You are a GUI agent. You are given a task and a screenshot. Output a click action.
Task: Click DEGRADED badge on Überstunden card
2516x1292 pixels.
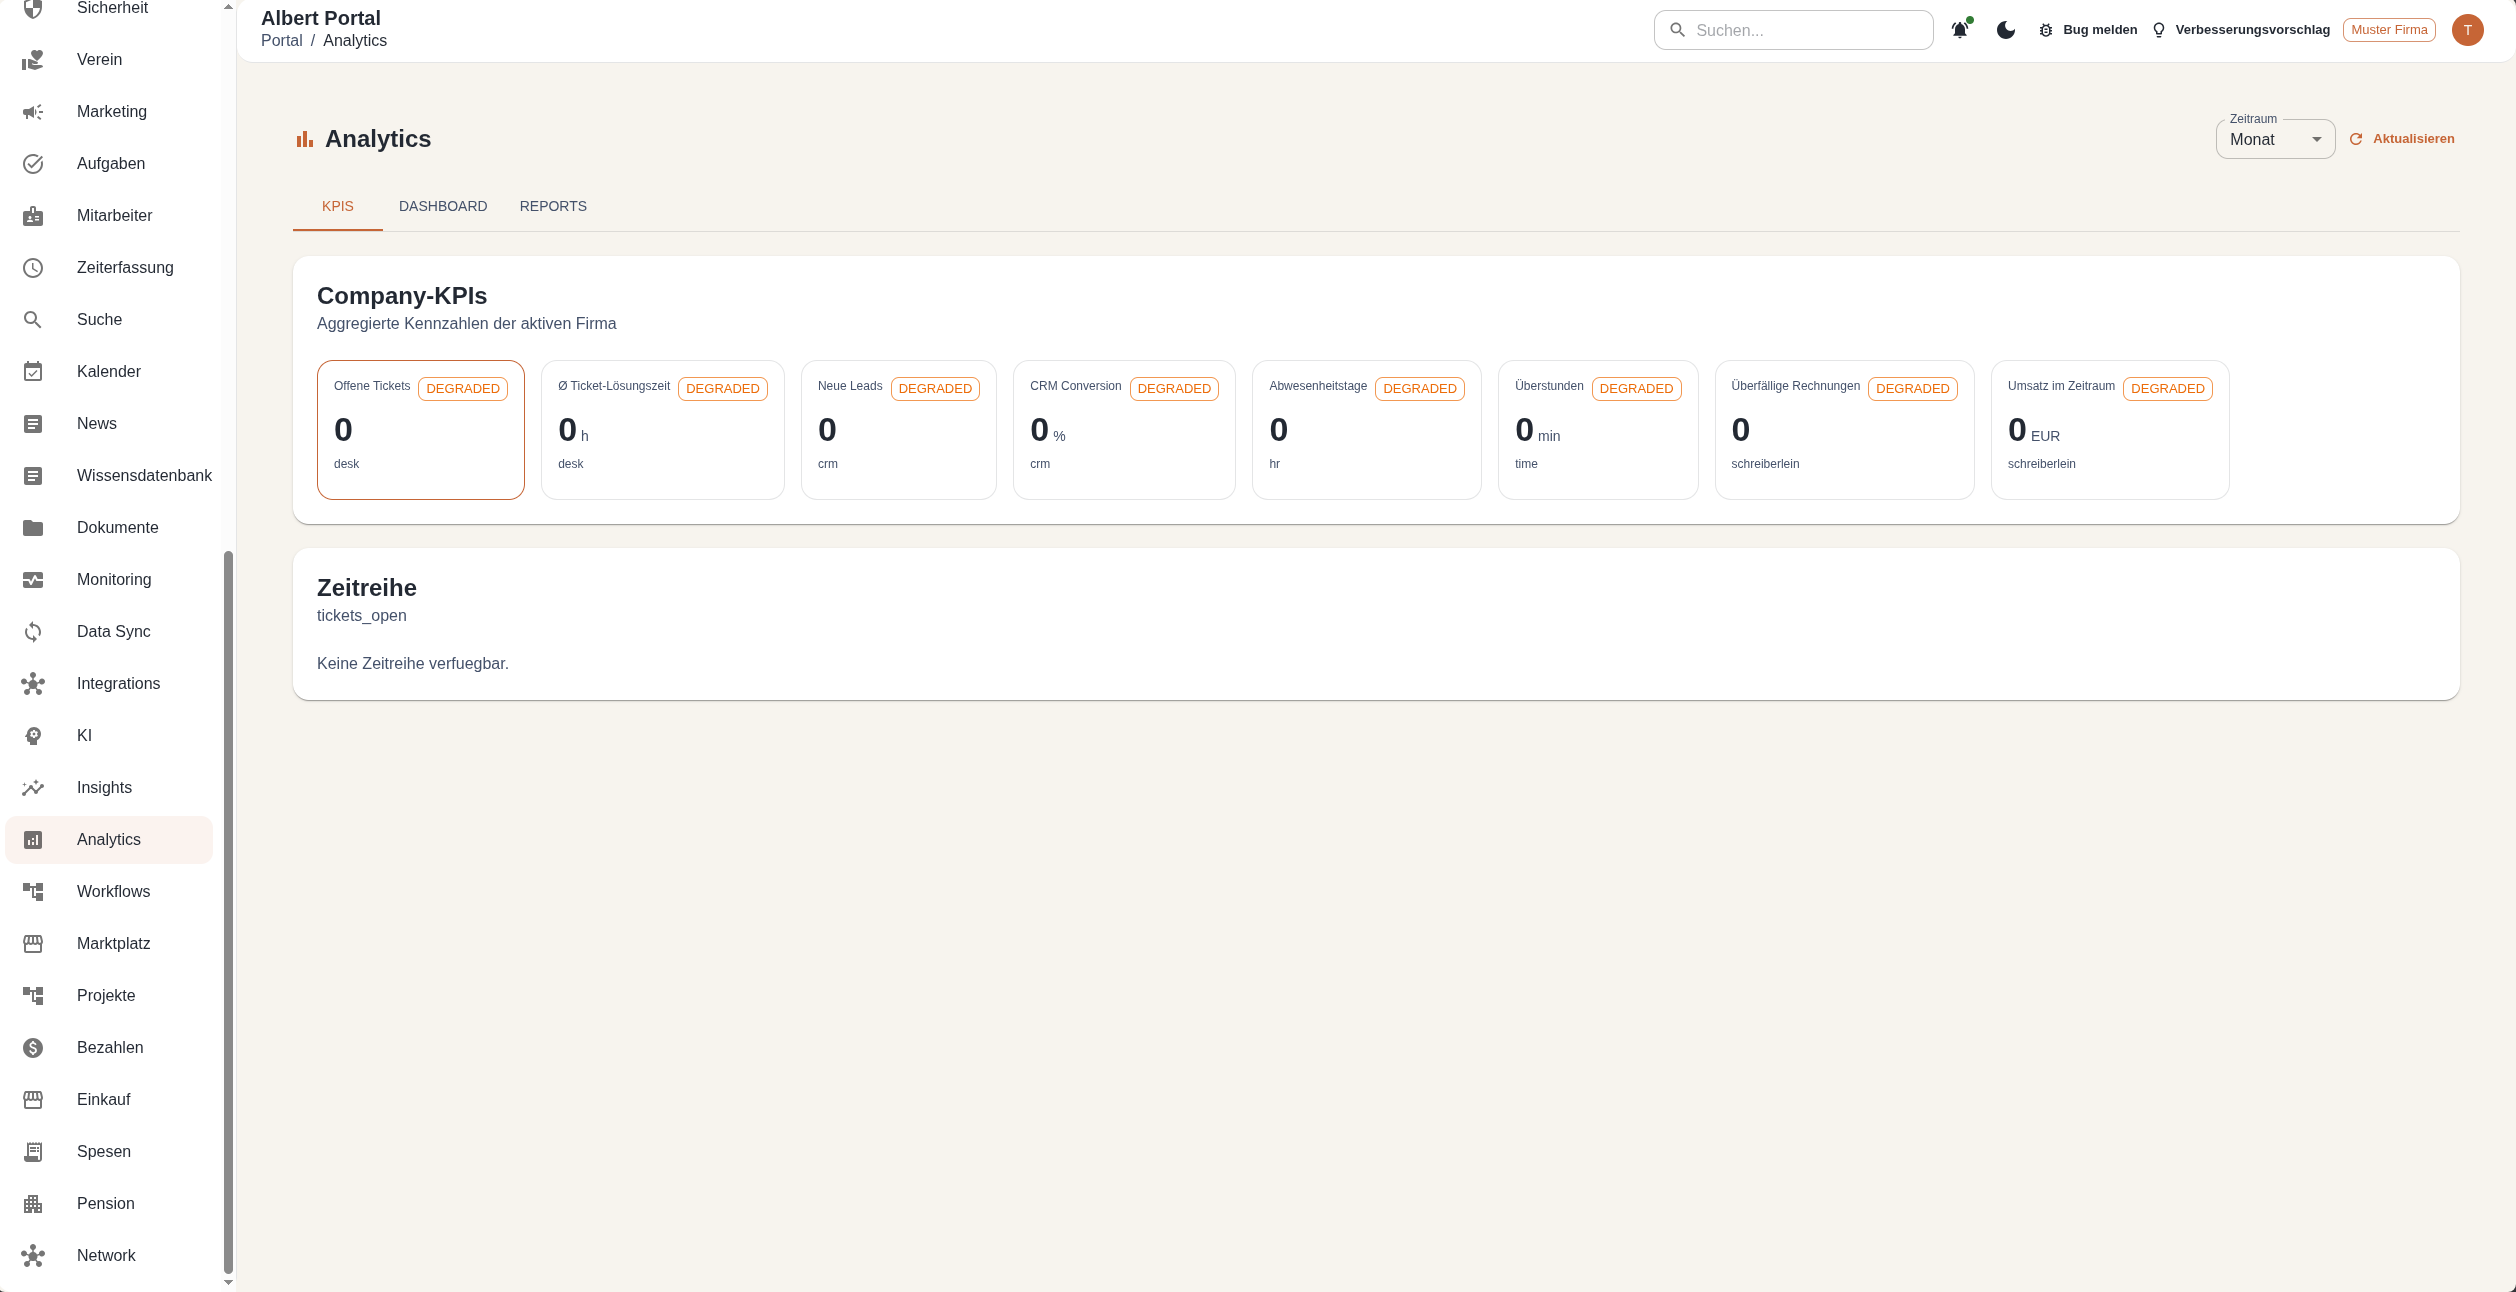click(1636, 389)
